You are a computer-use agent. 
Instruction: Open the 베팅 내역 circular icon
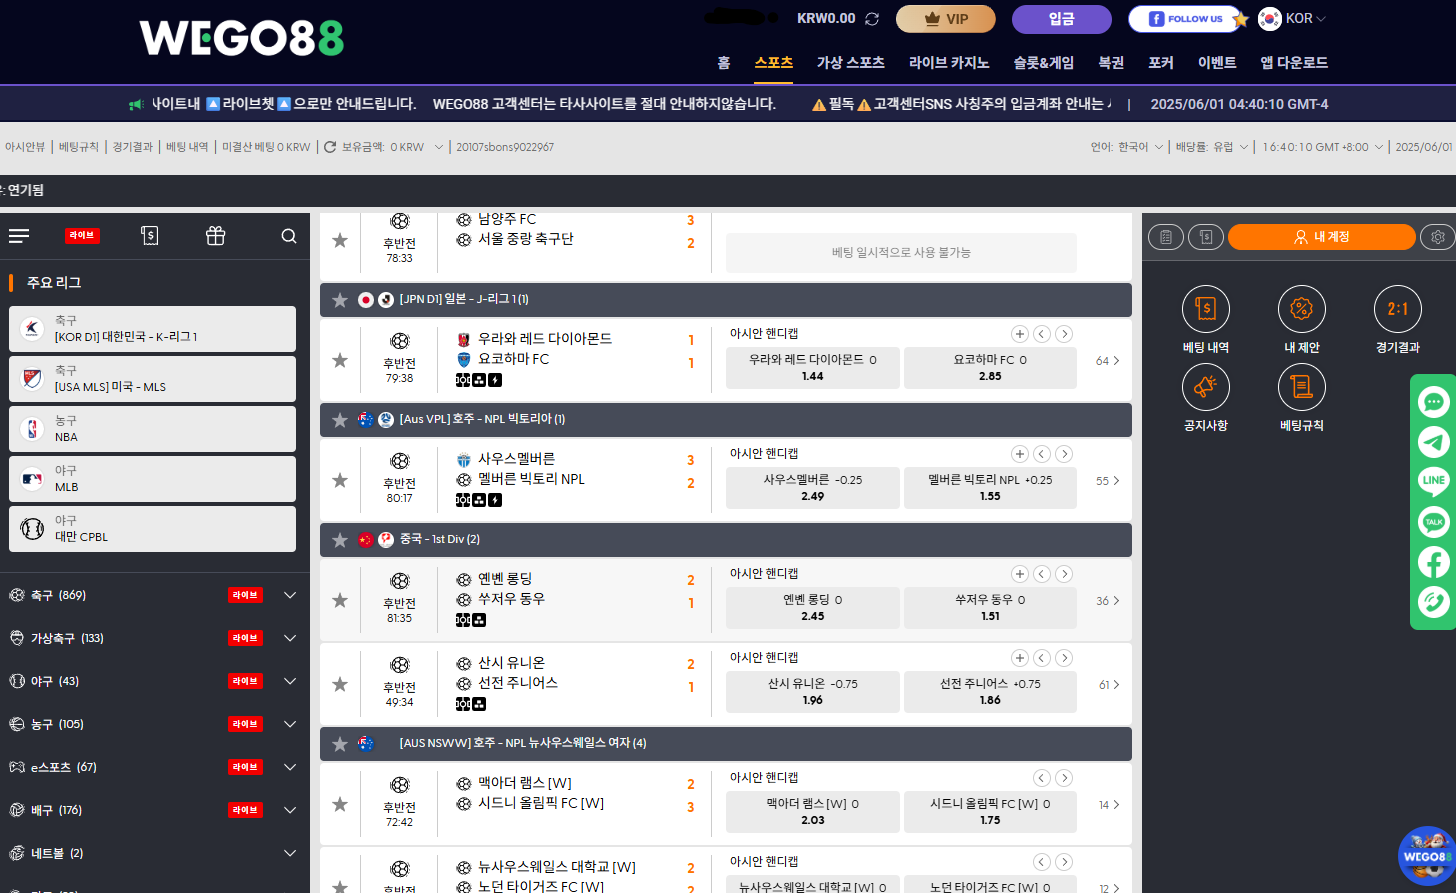[1206, 309]
